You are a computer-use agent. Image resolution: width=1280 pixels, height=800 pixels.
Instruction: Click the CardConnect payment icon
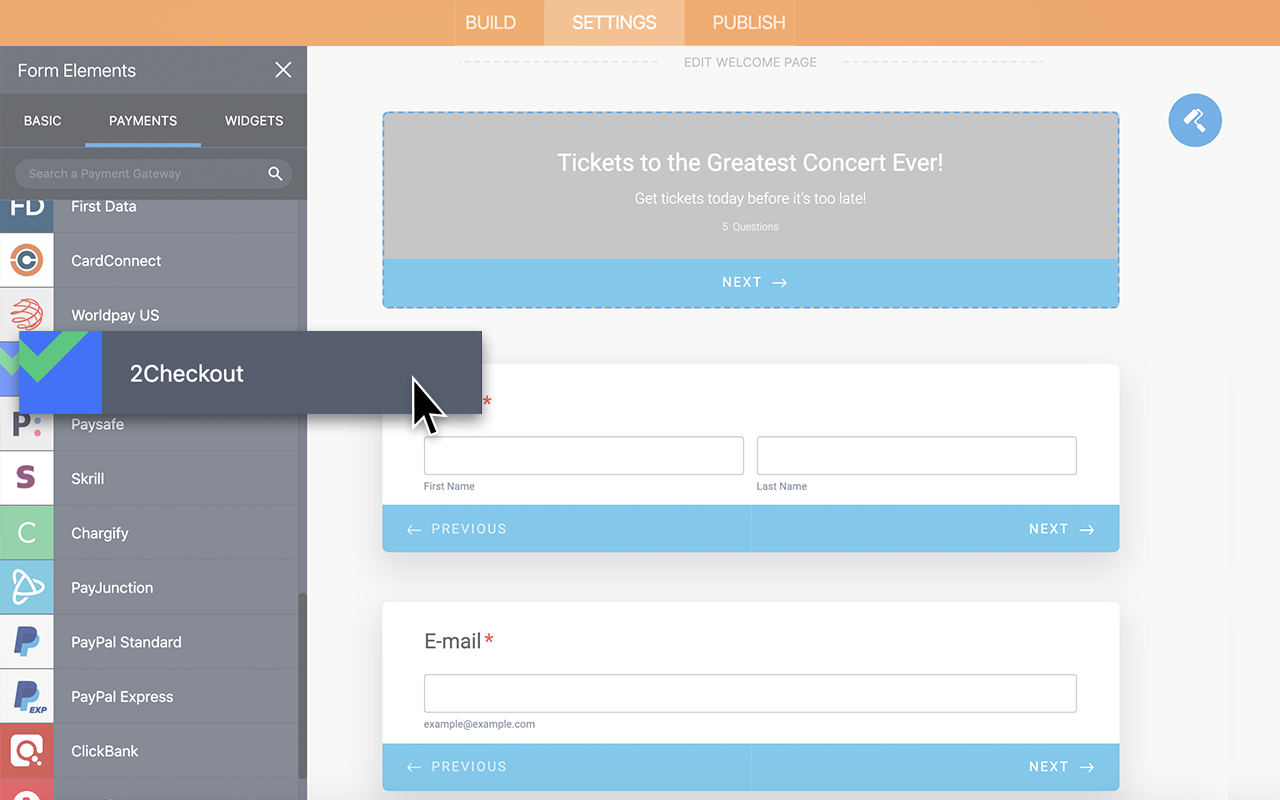tap(27, 260)
